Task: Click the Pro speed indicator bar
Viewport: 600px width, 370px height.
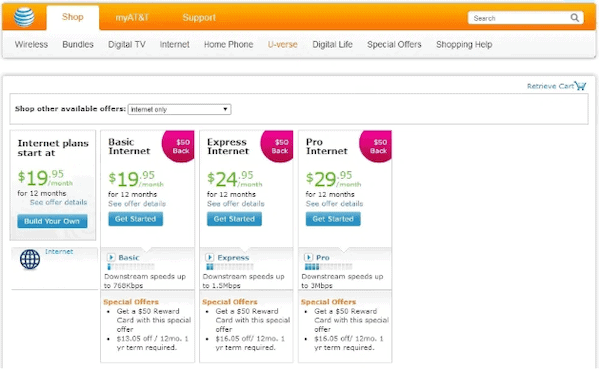Action: click(328, 267)
